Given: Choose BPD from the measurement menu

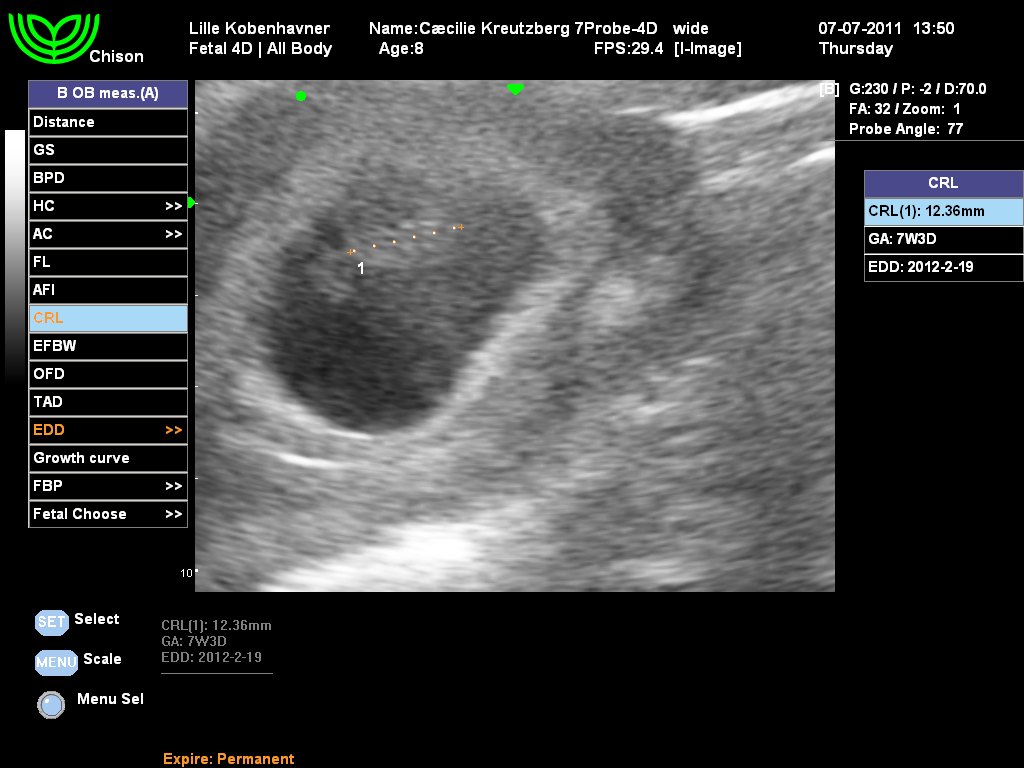Looking at the screenshot, I should pyautogui.click(x=107, y=178).
